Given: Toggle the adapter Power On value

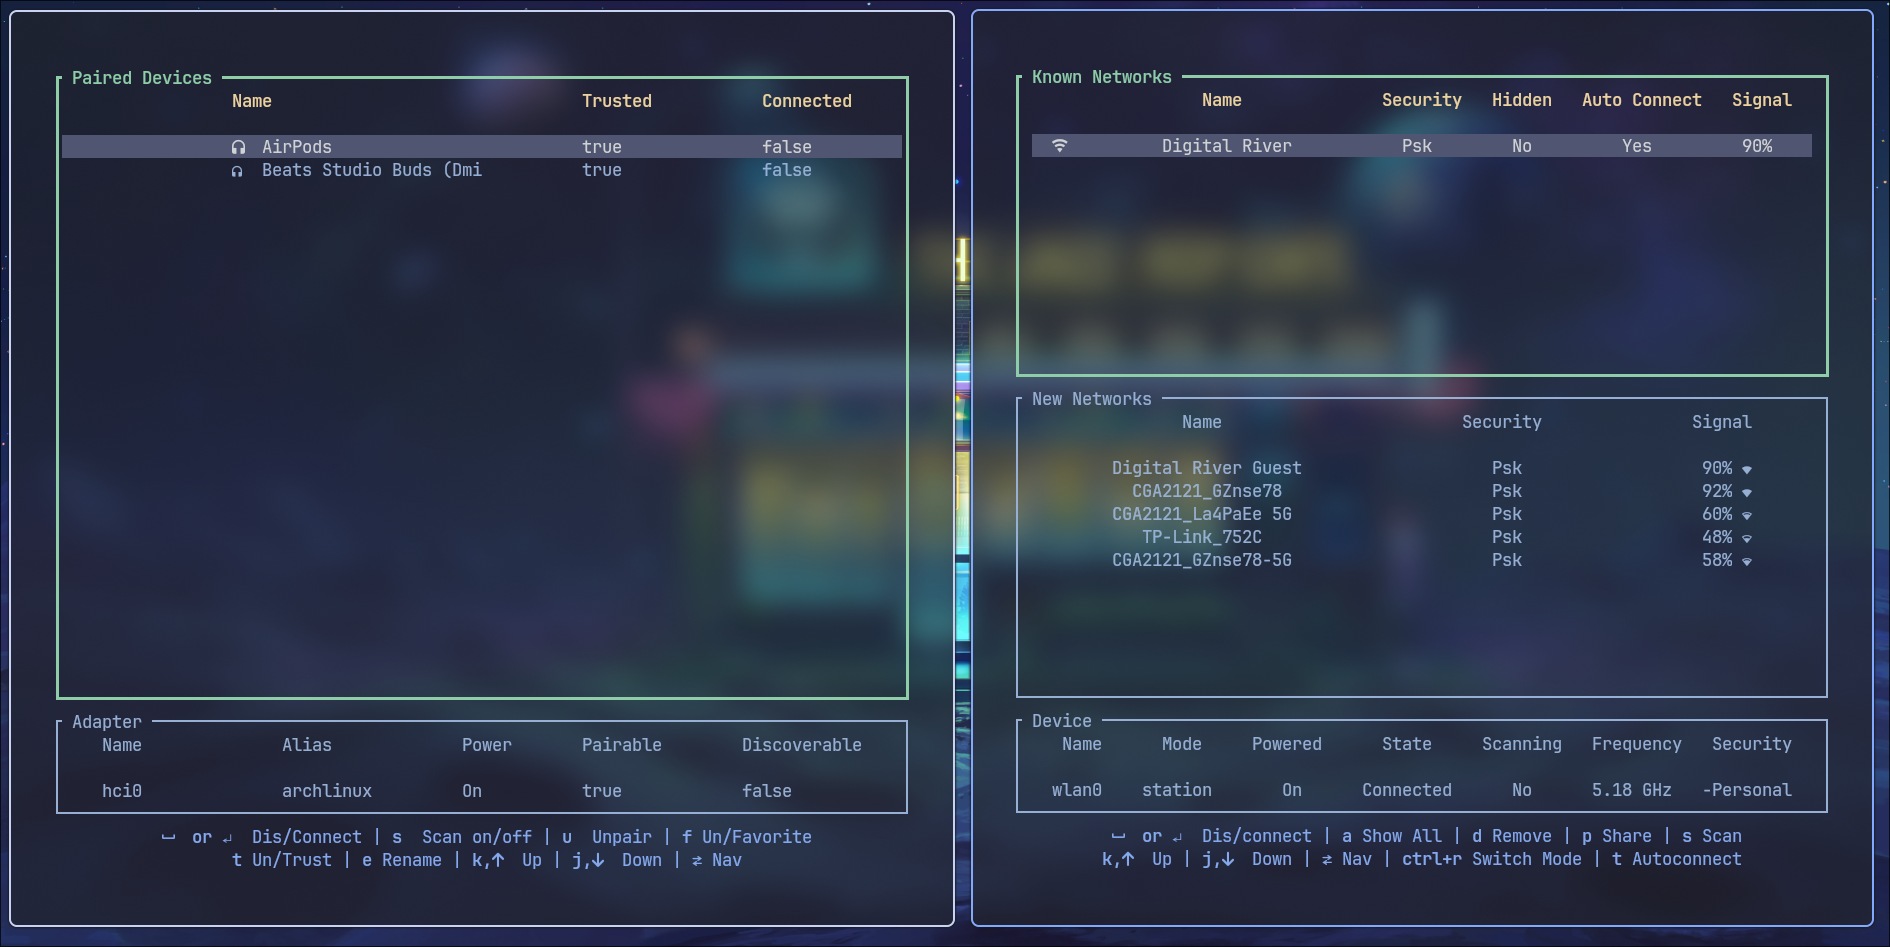Looking at the screenshot, I should click(472, 791).
